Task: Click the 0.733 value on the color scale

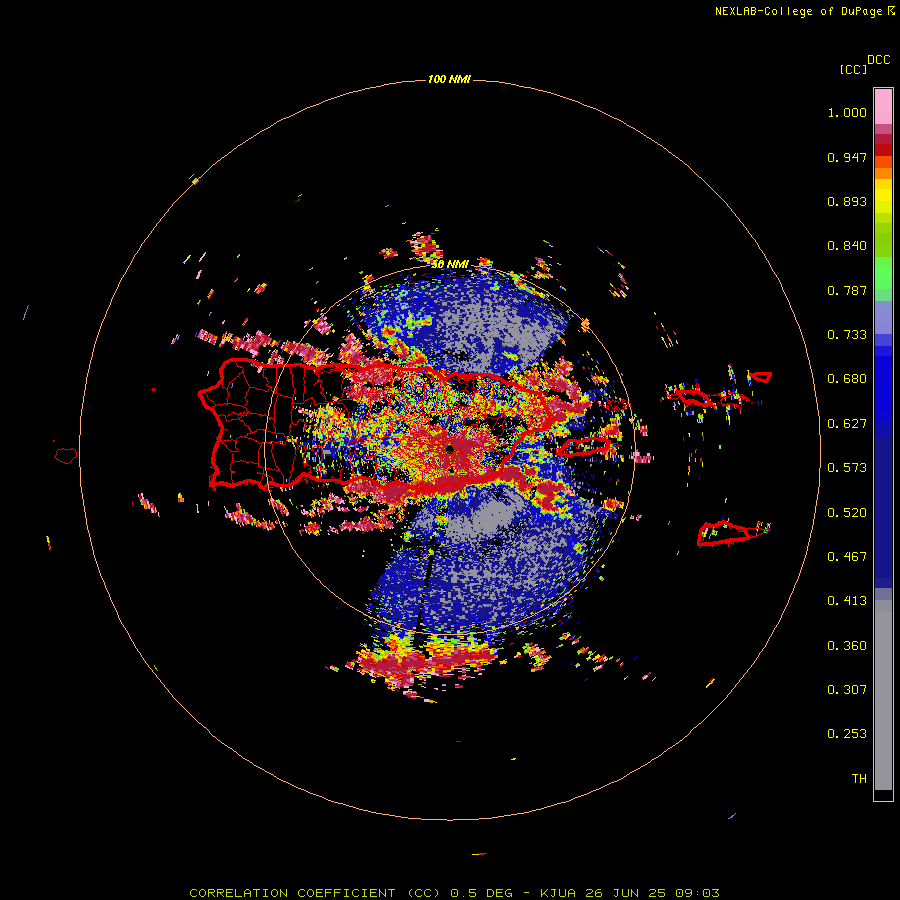Action: click(x=847, y=335)
